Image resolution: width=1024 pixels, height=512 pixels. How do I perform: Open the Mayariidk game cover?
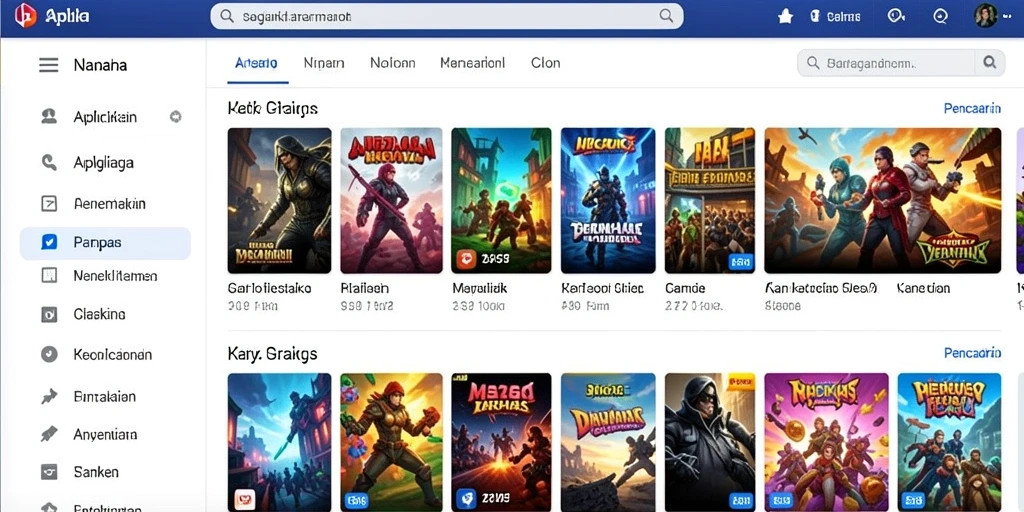501,200
